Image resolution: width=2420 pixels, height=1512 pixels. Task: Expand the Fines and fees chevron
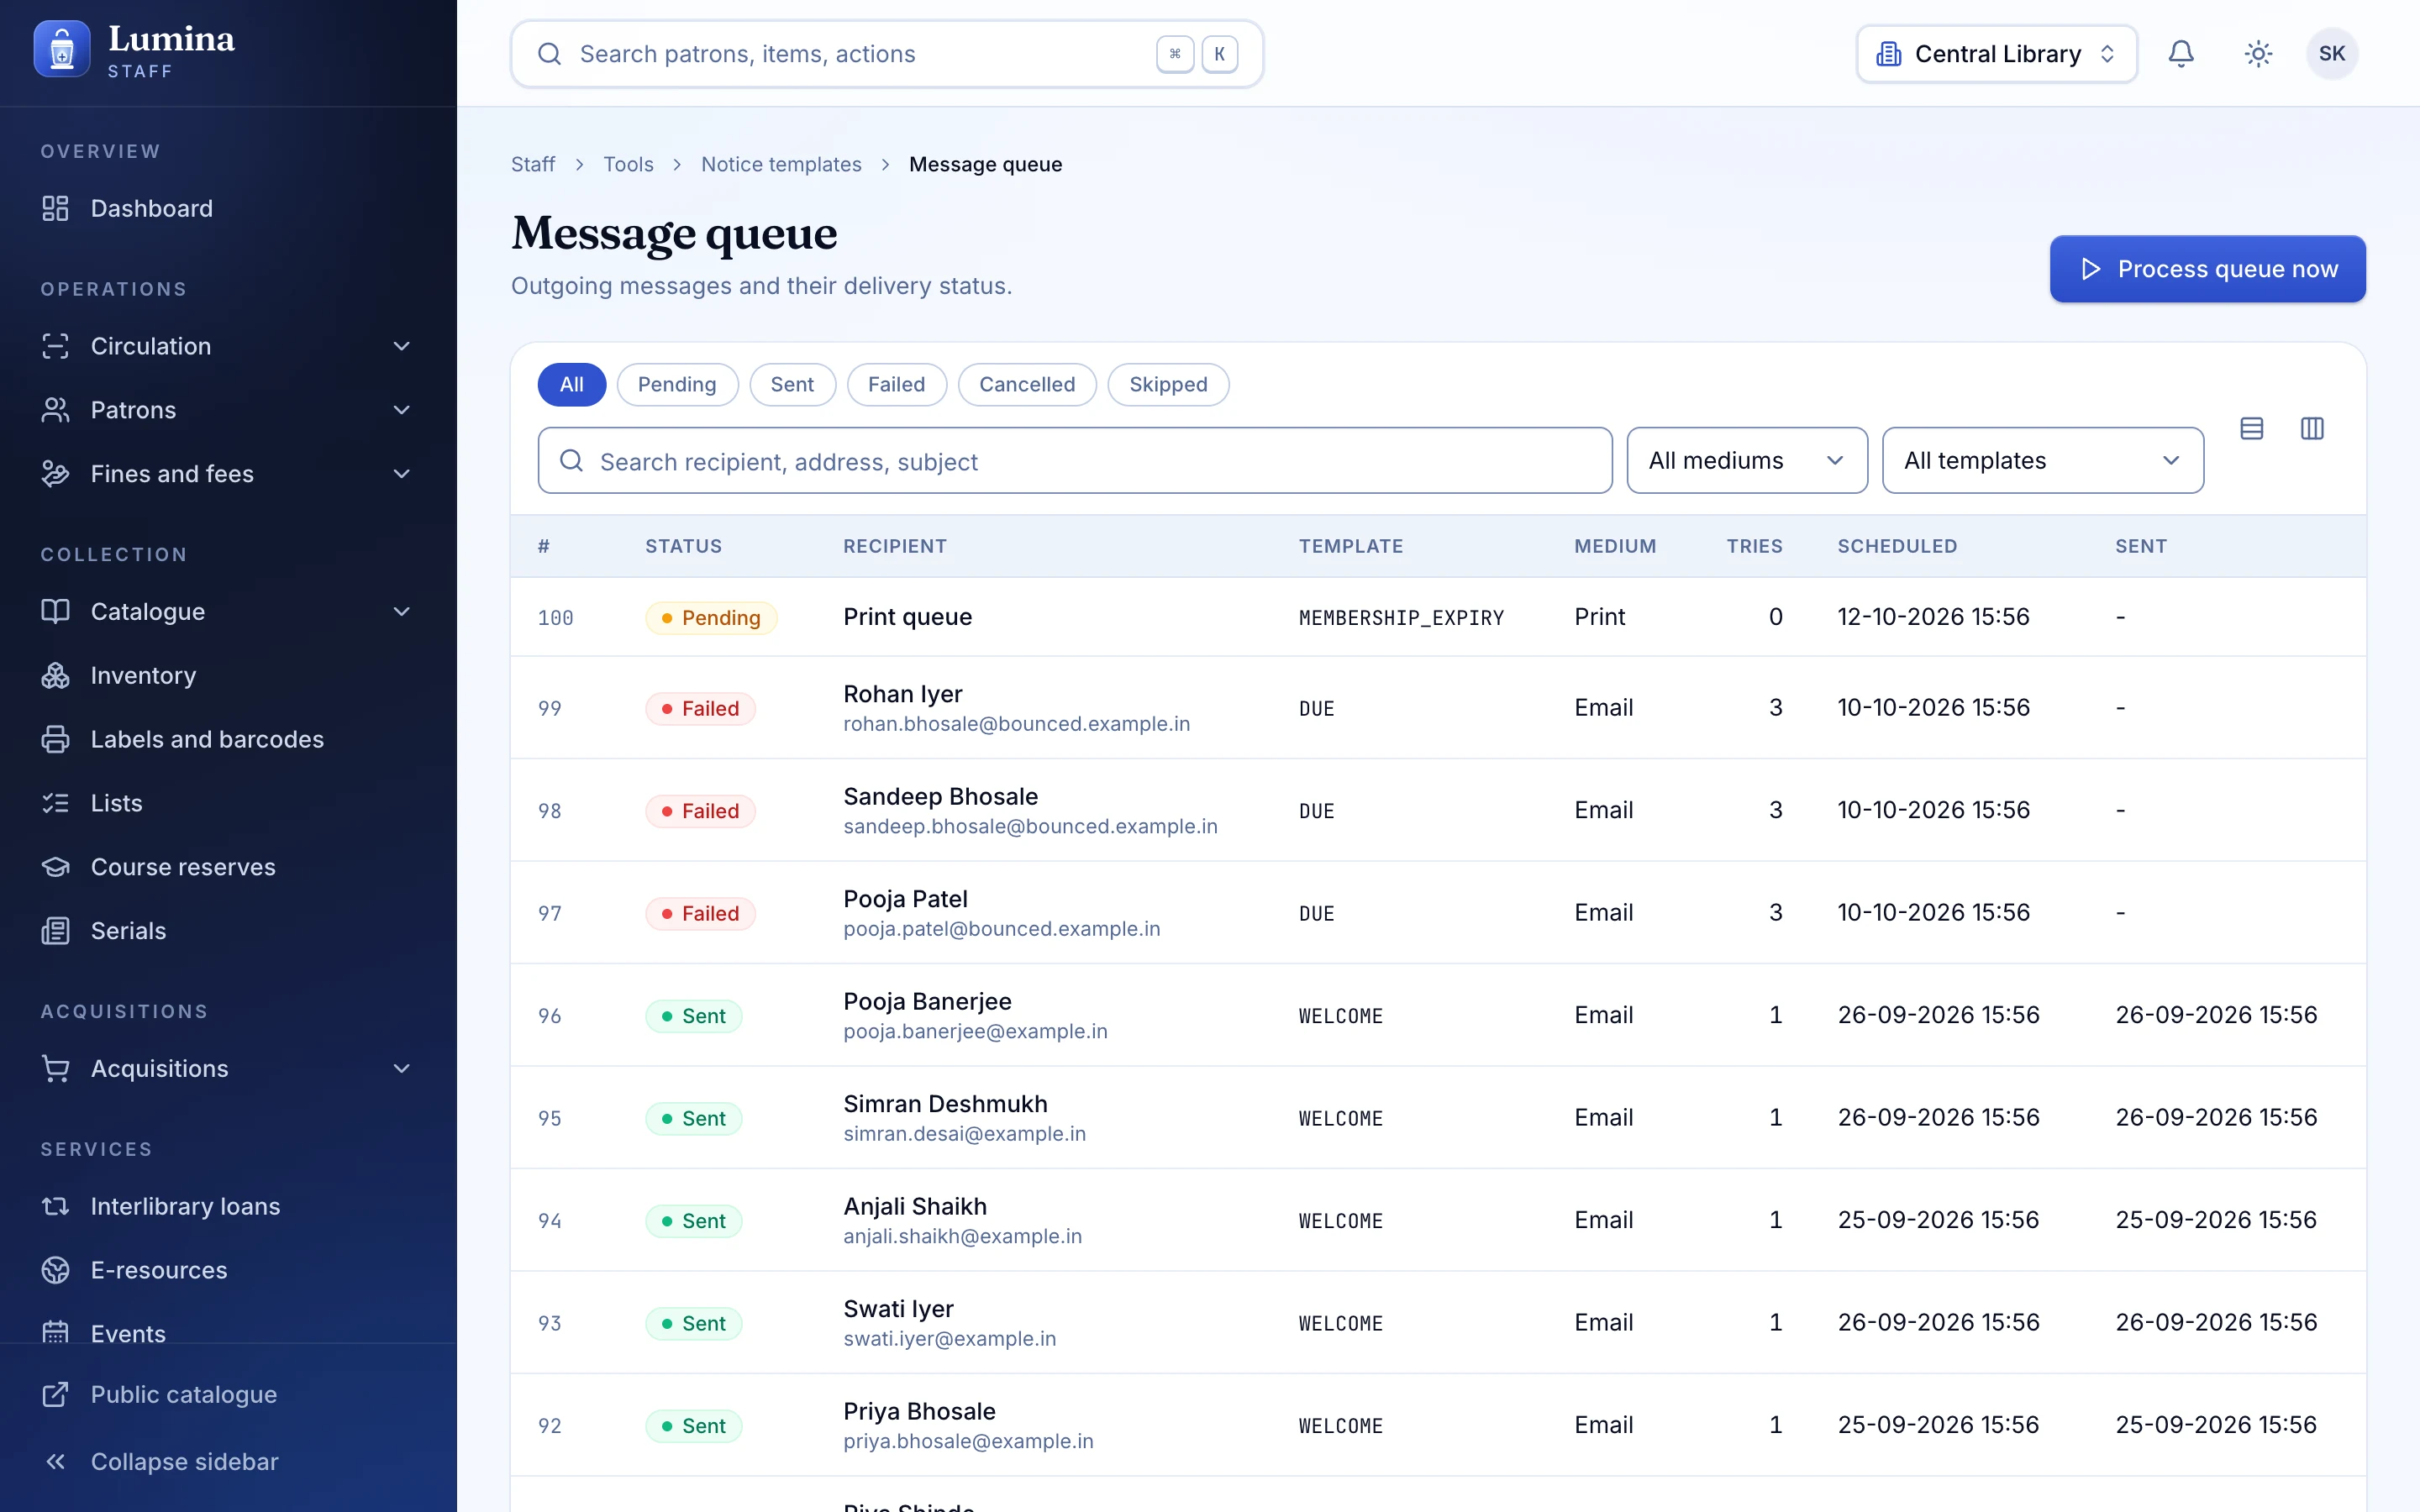[402, 474]
